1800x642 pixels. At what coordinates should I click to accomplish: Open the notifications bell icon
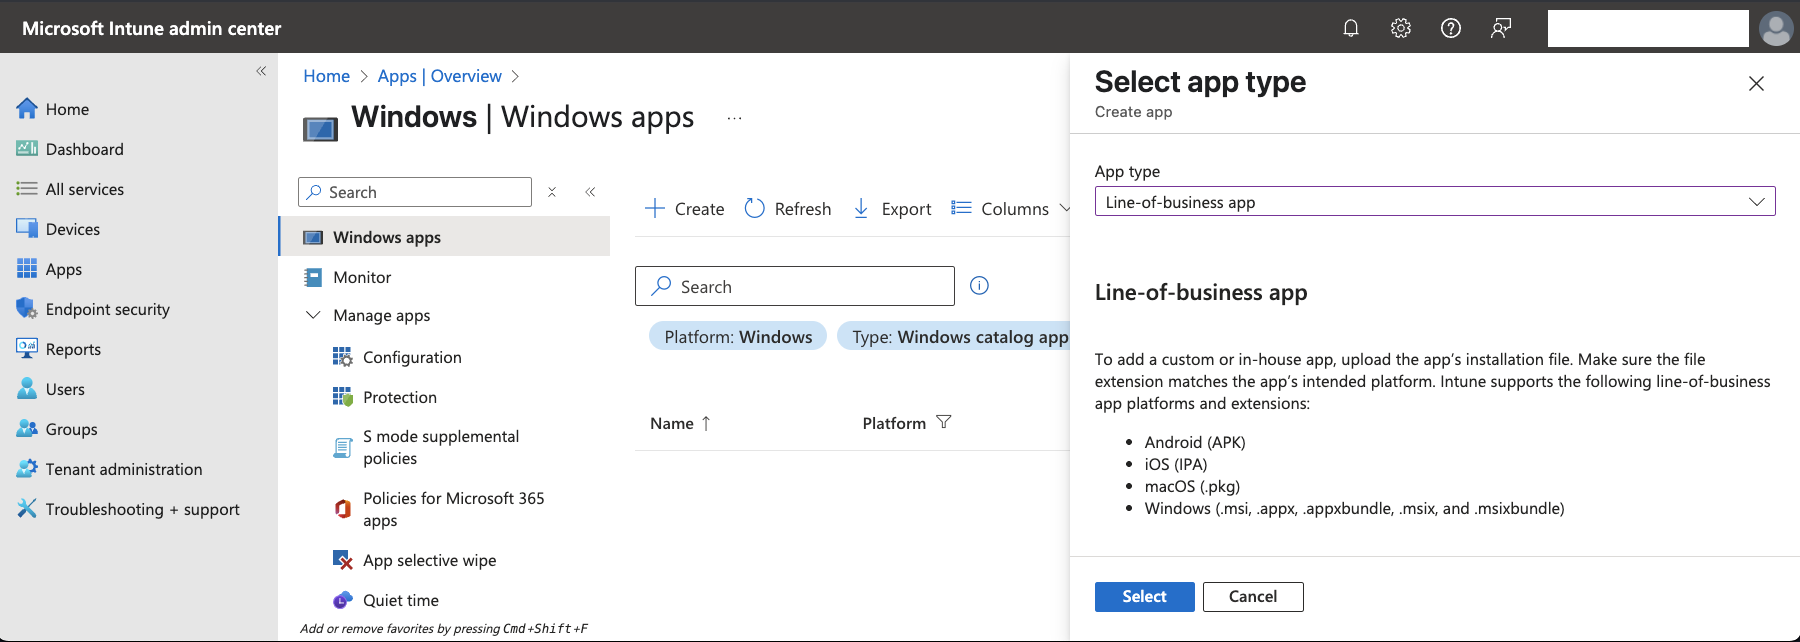click(x=1350, y=28)
